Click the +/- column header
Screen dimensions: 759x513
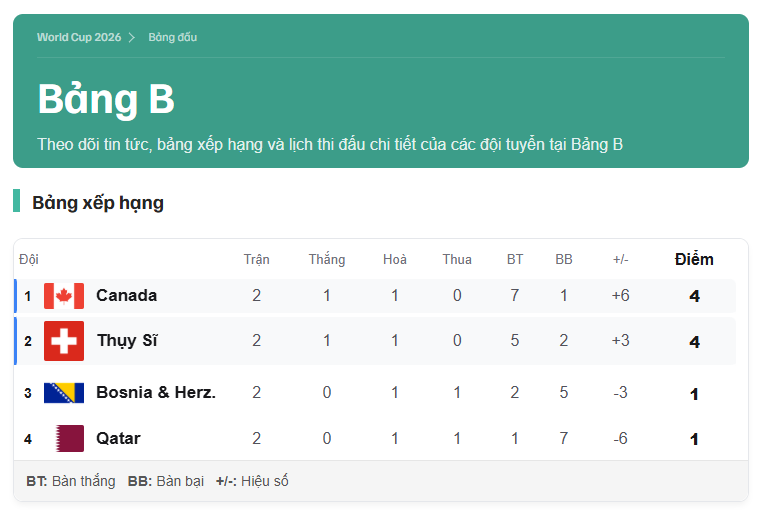coord(621,259)
